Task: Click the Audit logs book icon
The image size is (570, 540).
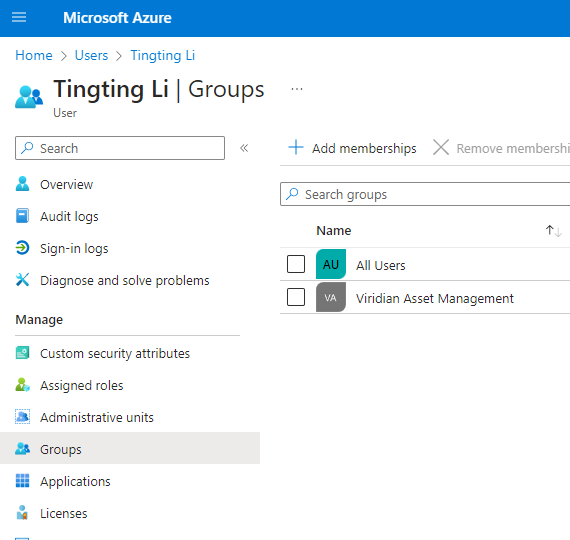Action: click(x=23, y=216)
